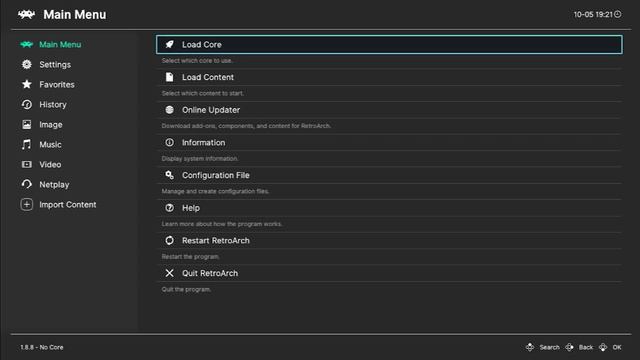Open the Favorites sidebar tab

click(57, 84)
